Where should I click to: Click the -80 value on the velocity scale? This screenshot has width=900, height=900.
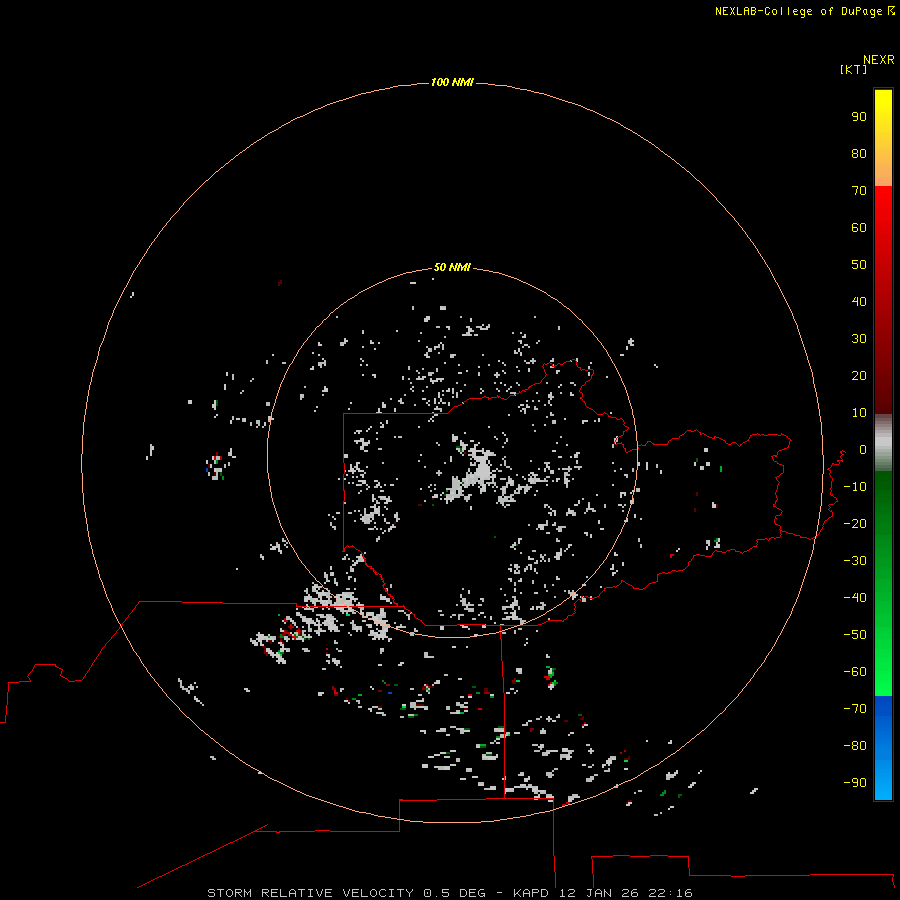[855, 746]
